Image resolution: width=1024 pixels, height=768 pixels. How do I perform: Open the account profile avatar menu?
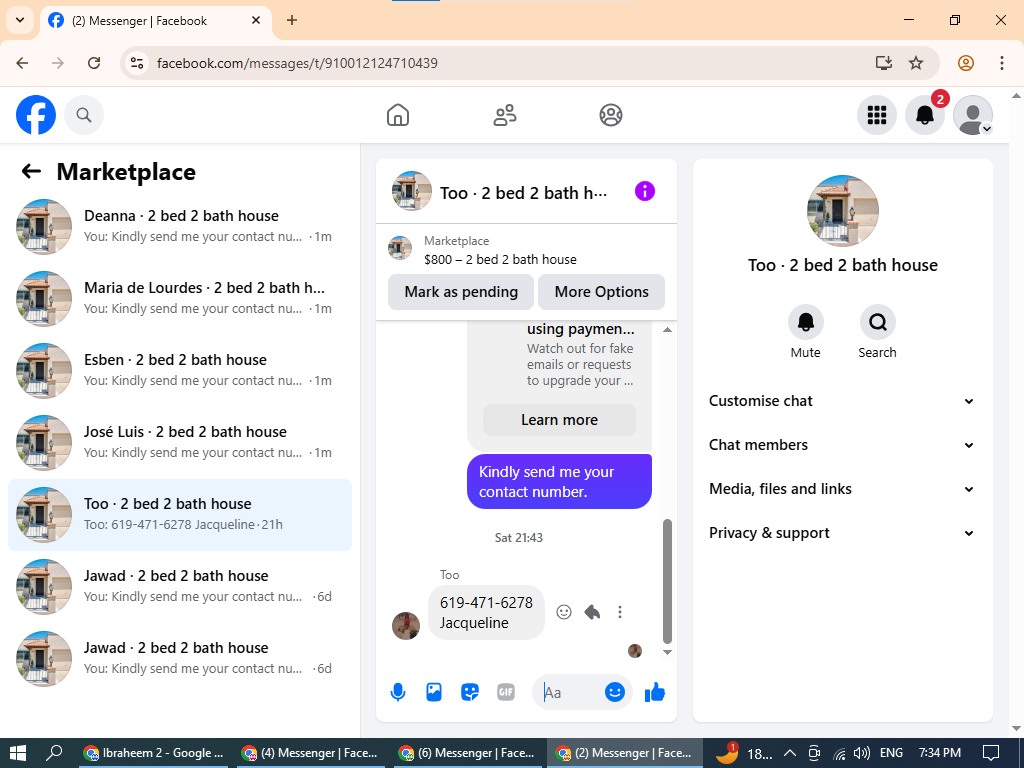click(973, 115)
